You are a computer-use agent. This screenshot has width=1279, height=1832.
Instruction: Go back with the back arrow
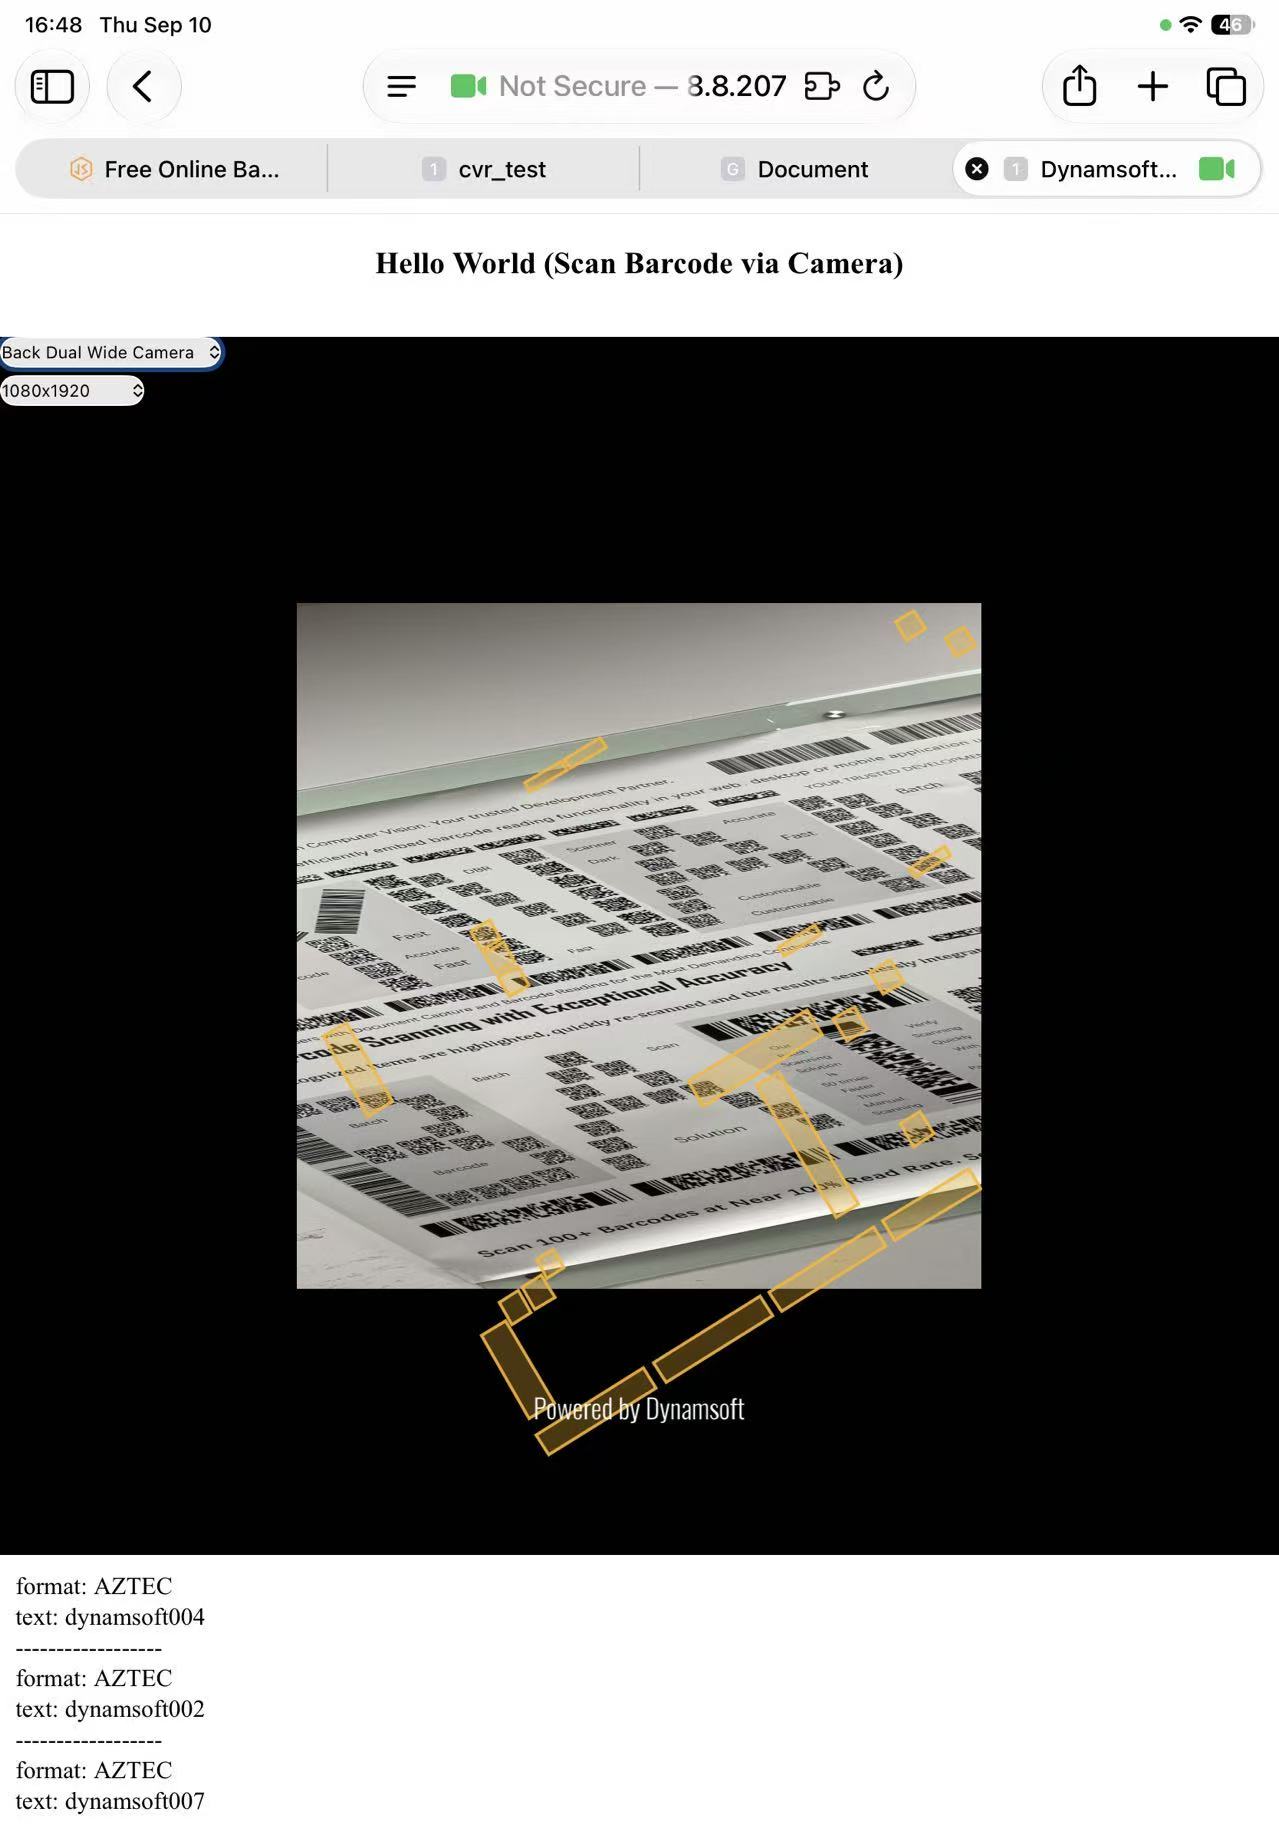pos(143,86)
